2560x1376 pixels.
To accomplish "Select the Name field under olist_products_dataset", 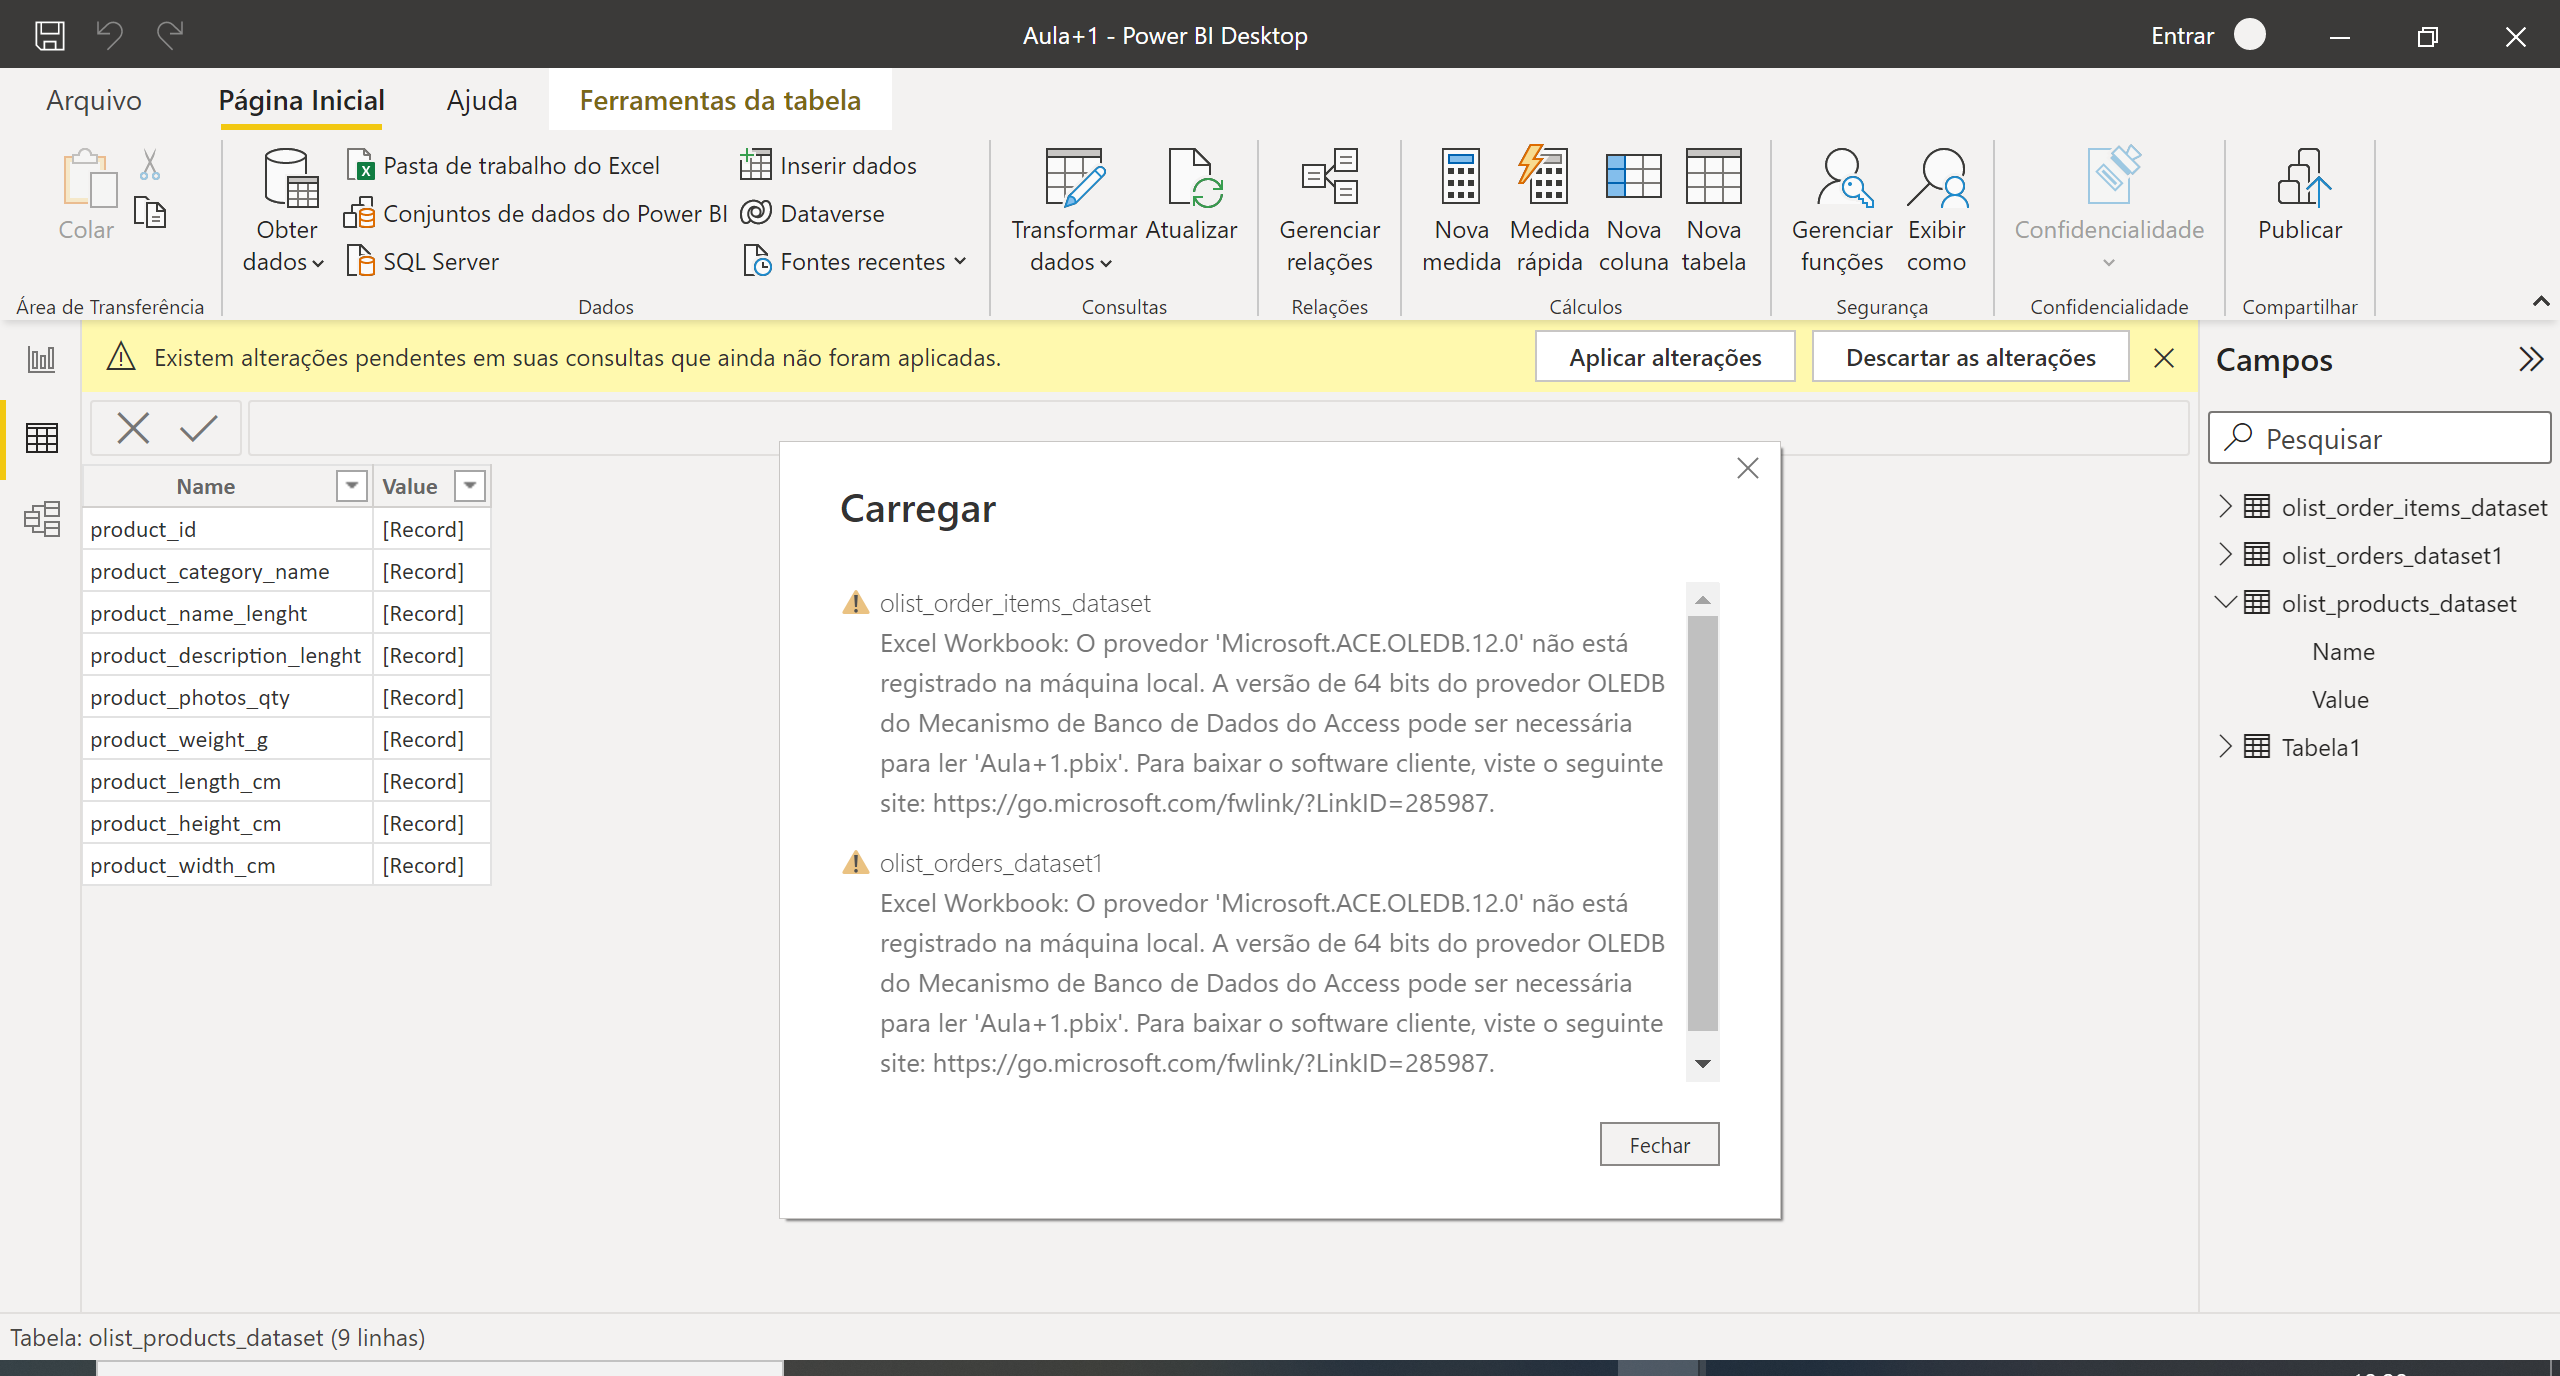I will (x=2343, y=651).
